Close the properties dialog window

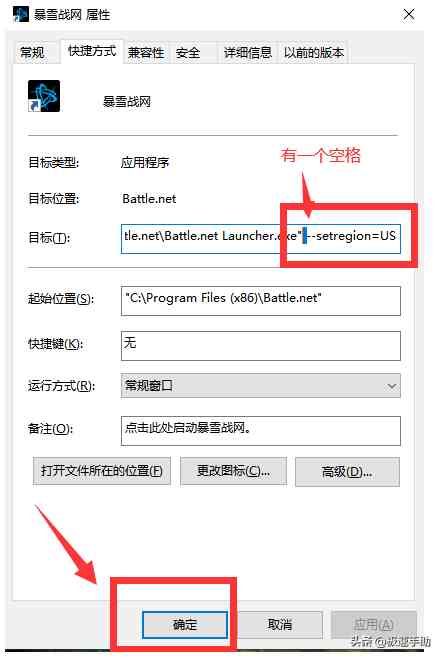[x=409, y=15]
